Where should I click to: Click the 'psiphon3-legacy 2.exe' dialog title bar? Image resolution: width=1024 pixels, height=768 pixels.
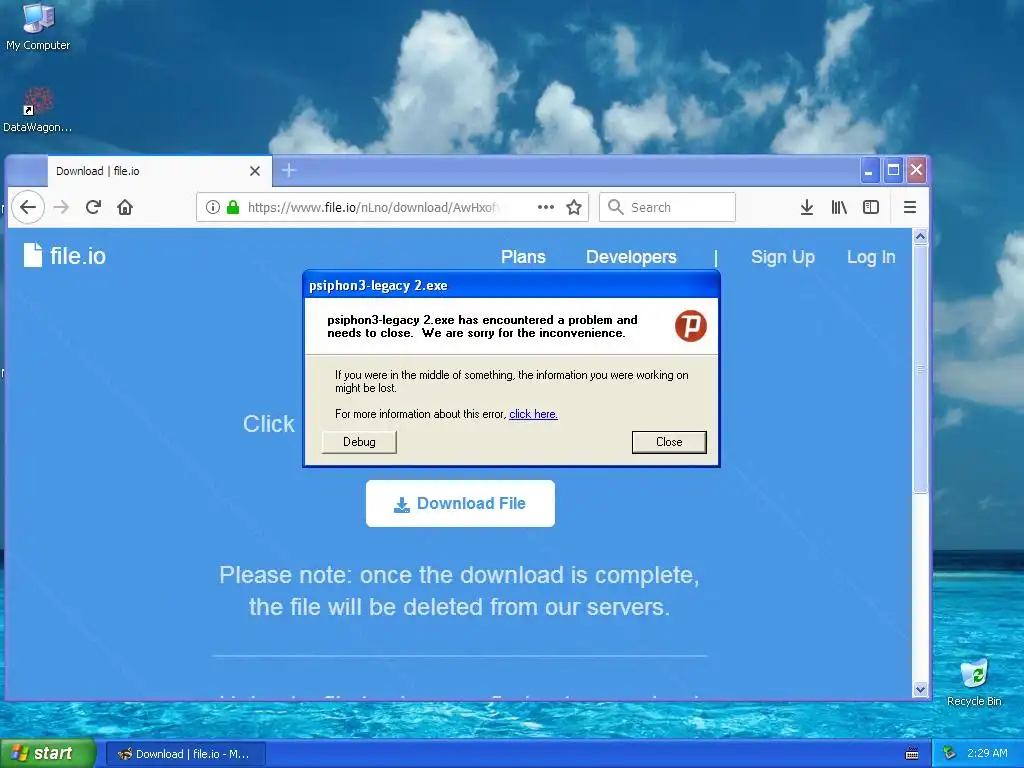tap(511, 285)
